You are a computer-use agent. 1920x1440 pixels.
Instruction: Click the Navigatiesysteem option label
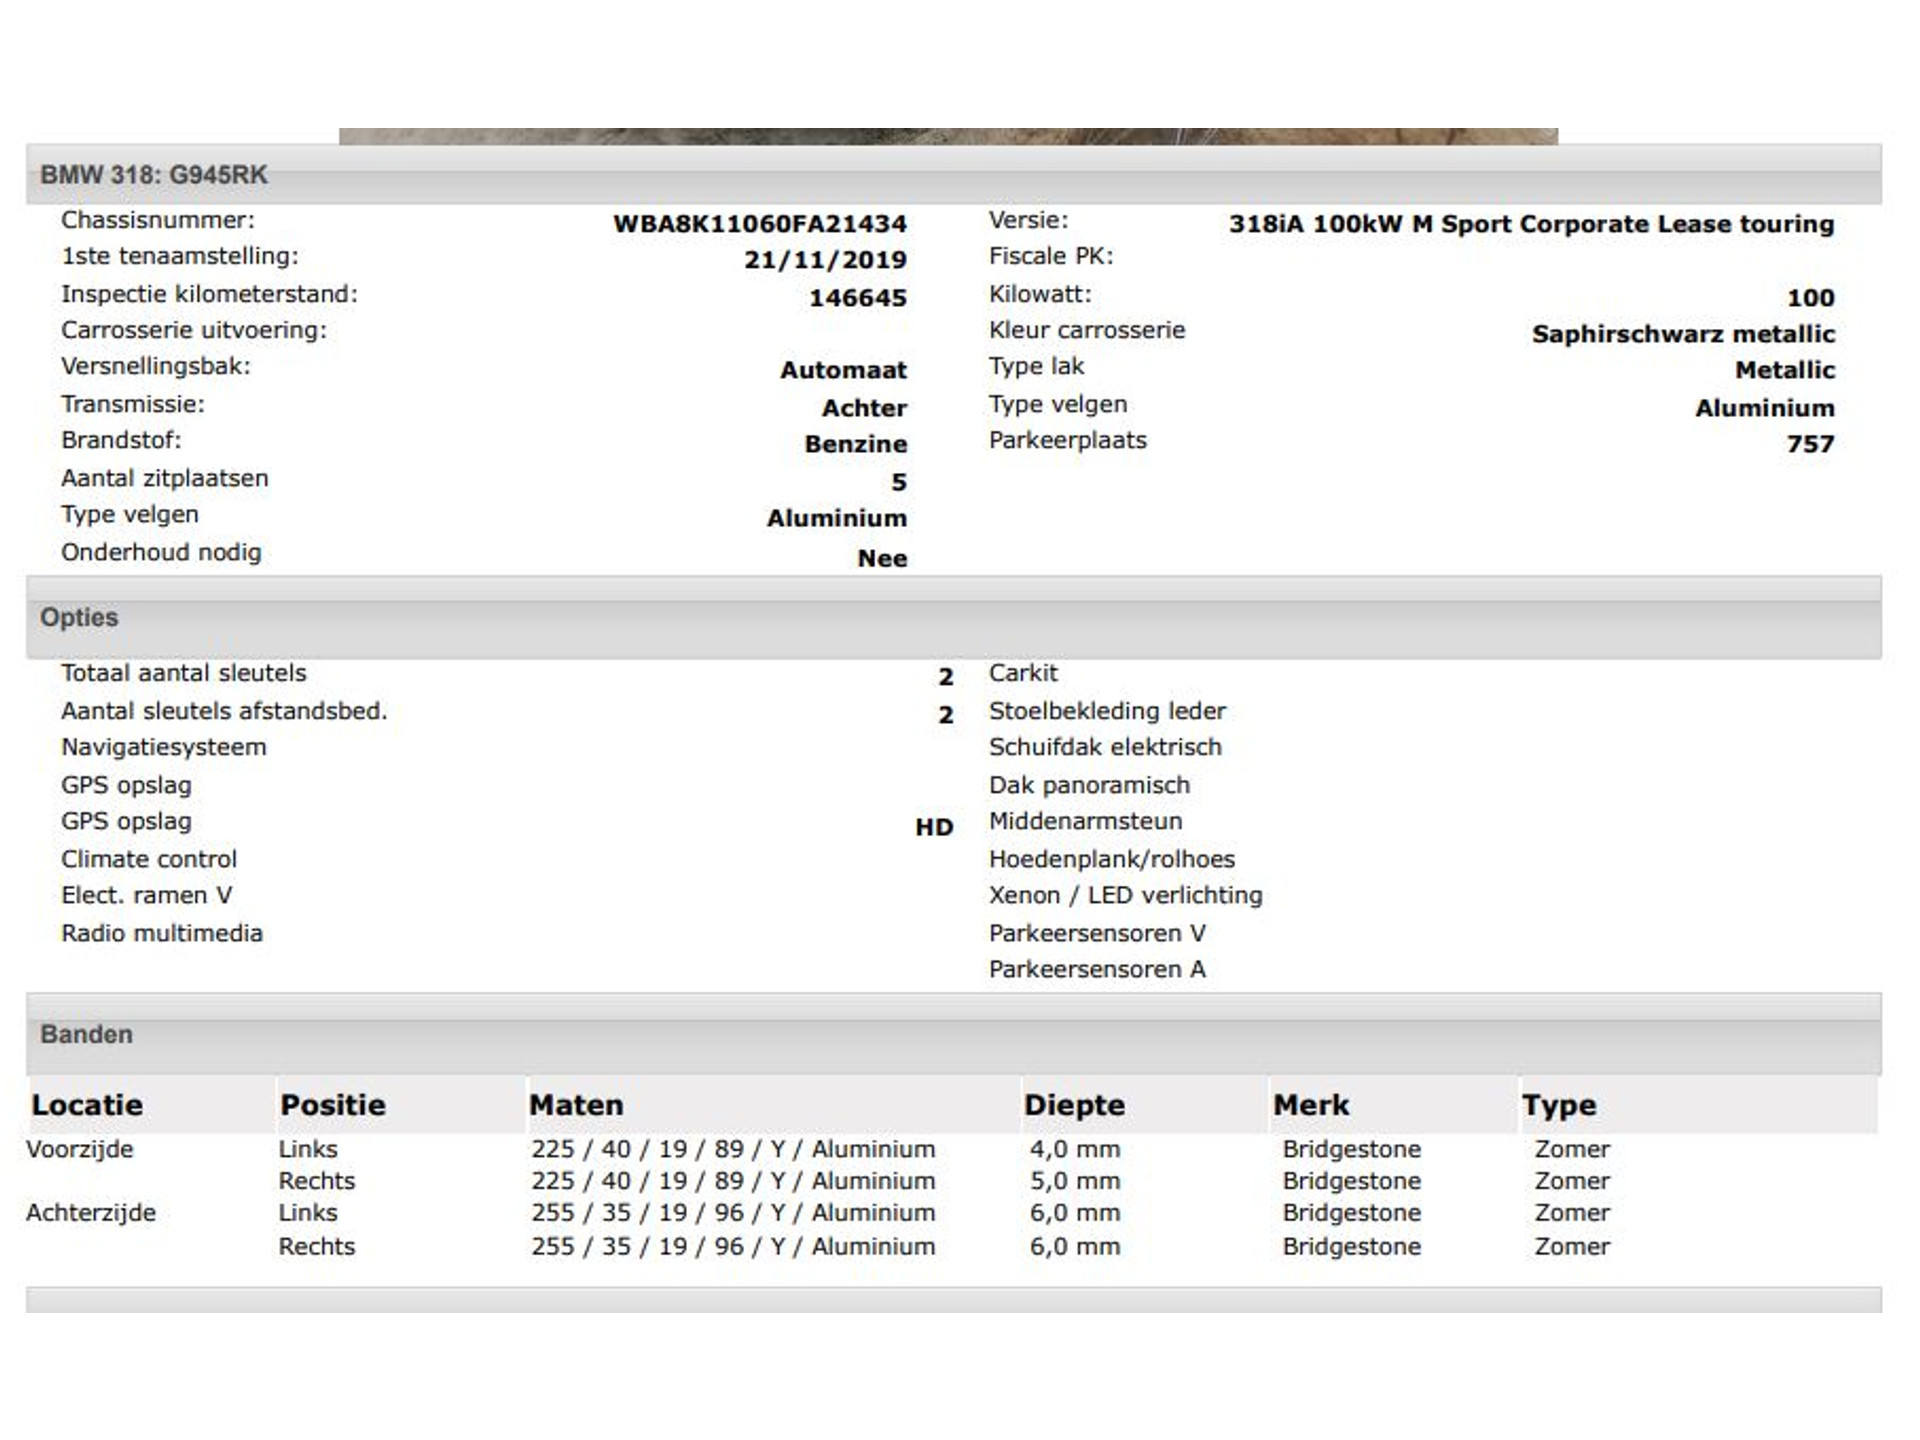pyautogui.click(x=164, y=747)
